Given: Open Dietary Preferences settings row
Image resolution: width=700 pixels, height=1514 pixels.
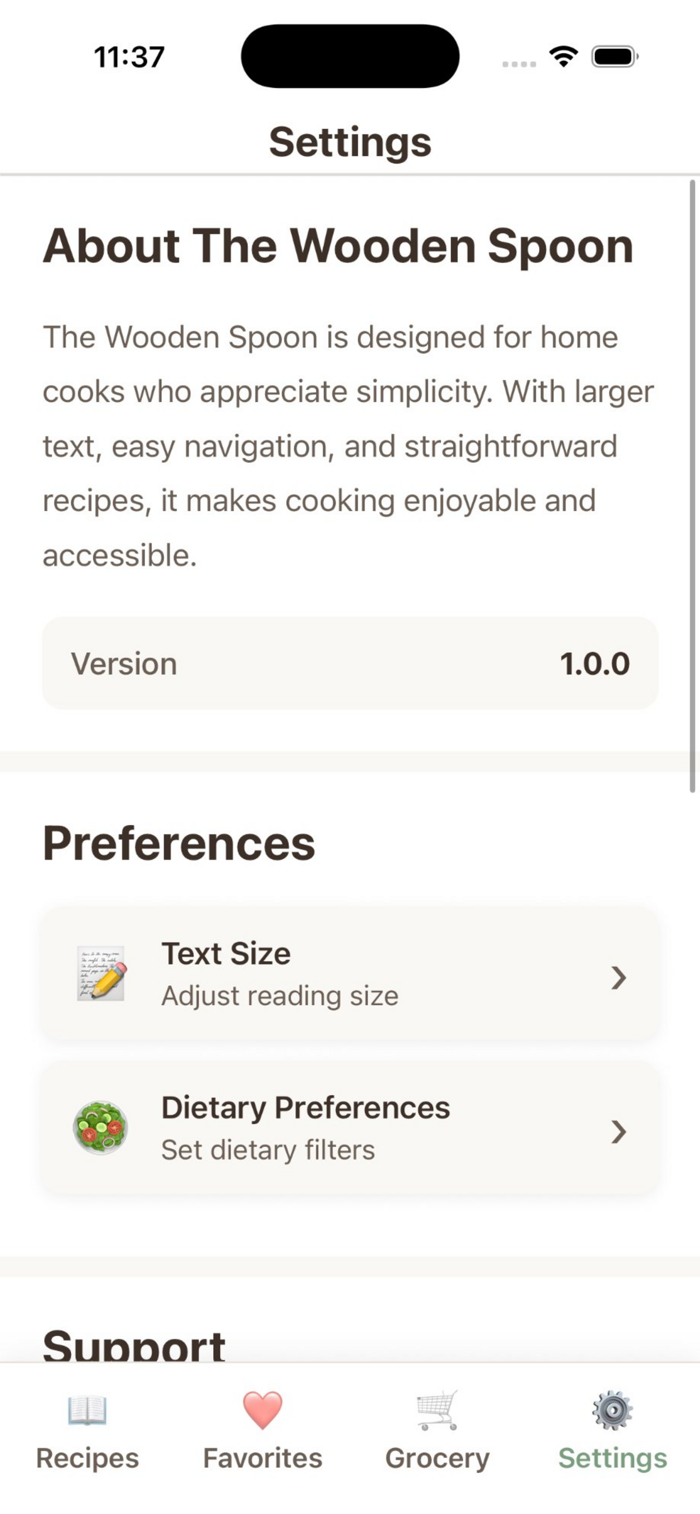Looking at the screenshot, I should (350, 1129).
